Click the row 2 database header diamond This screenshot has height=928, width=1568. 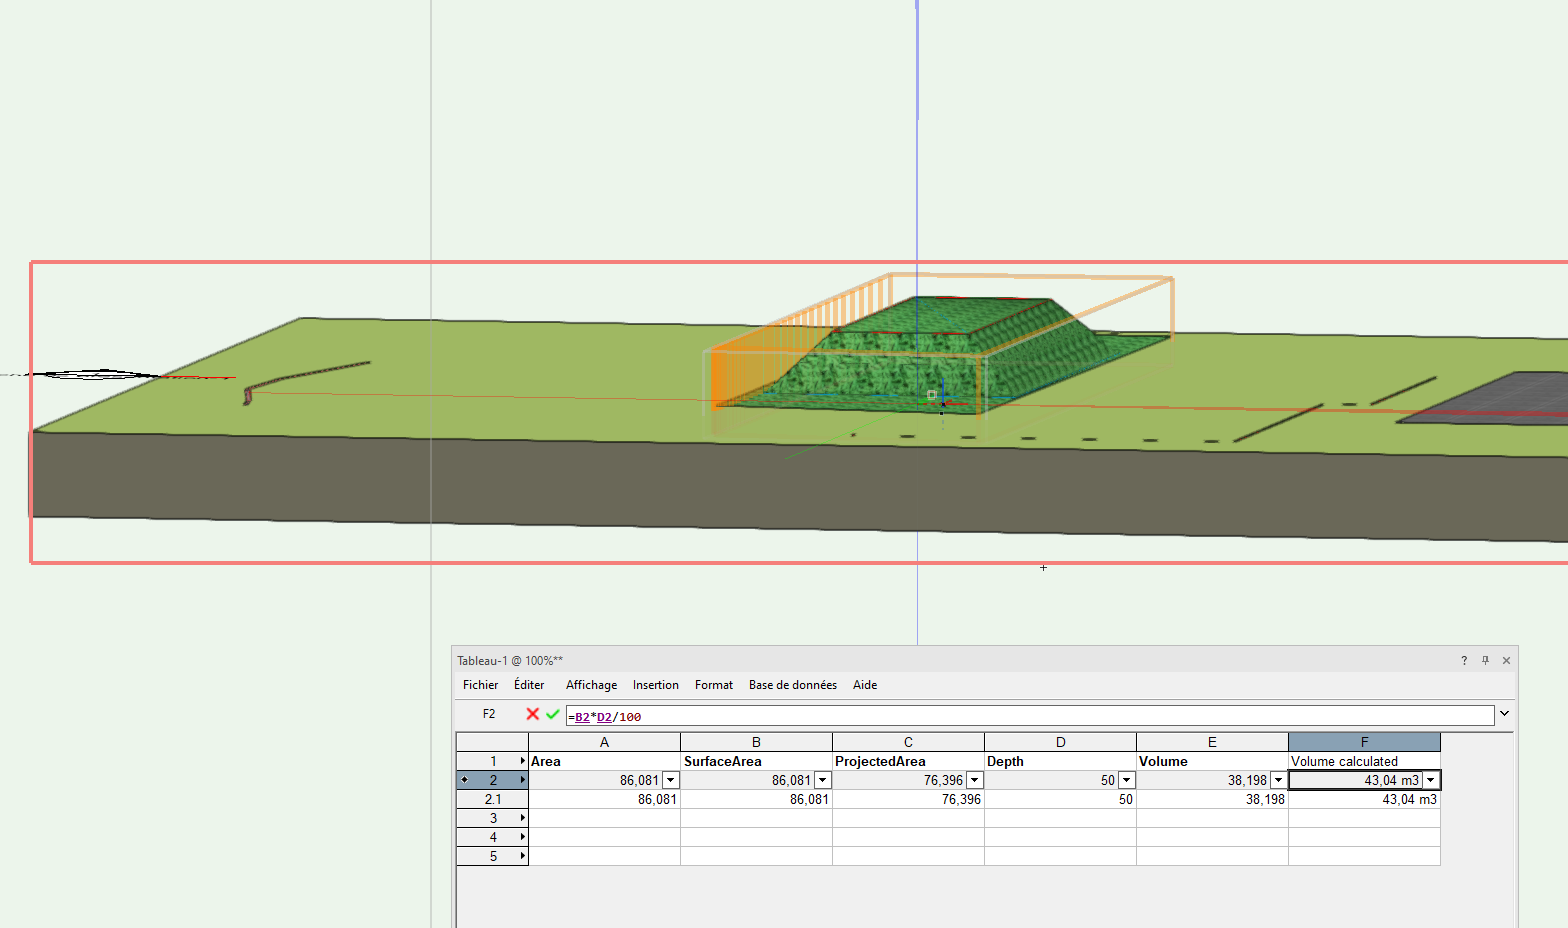(464, 780)
